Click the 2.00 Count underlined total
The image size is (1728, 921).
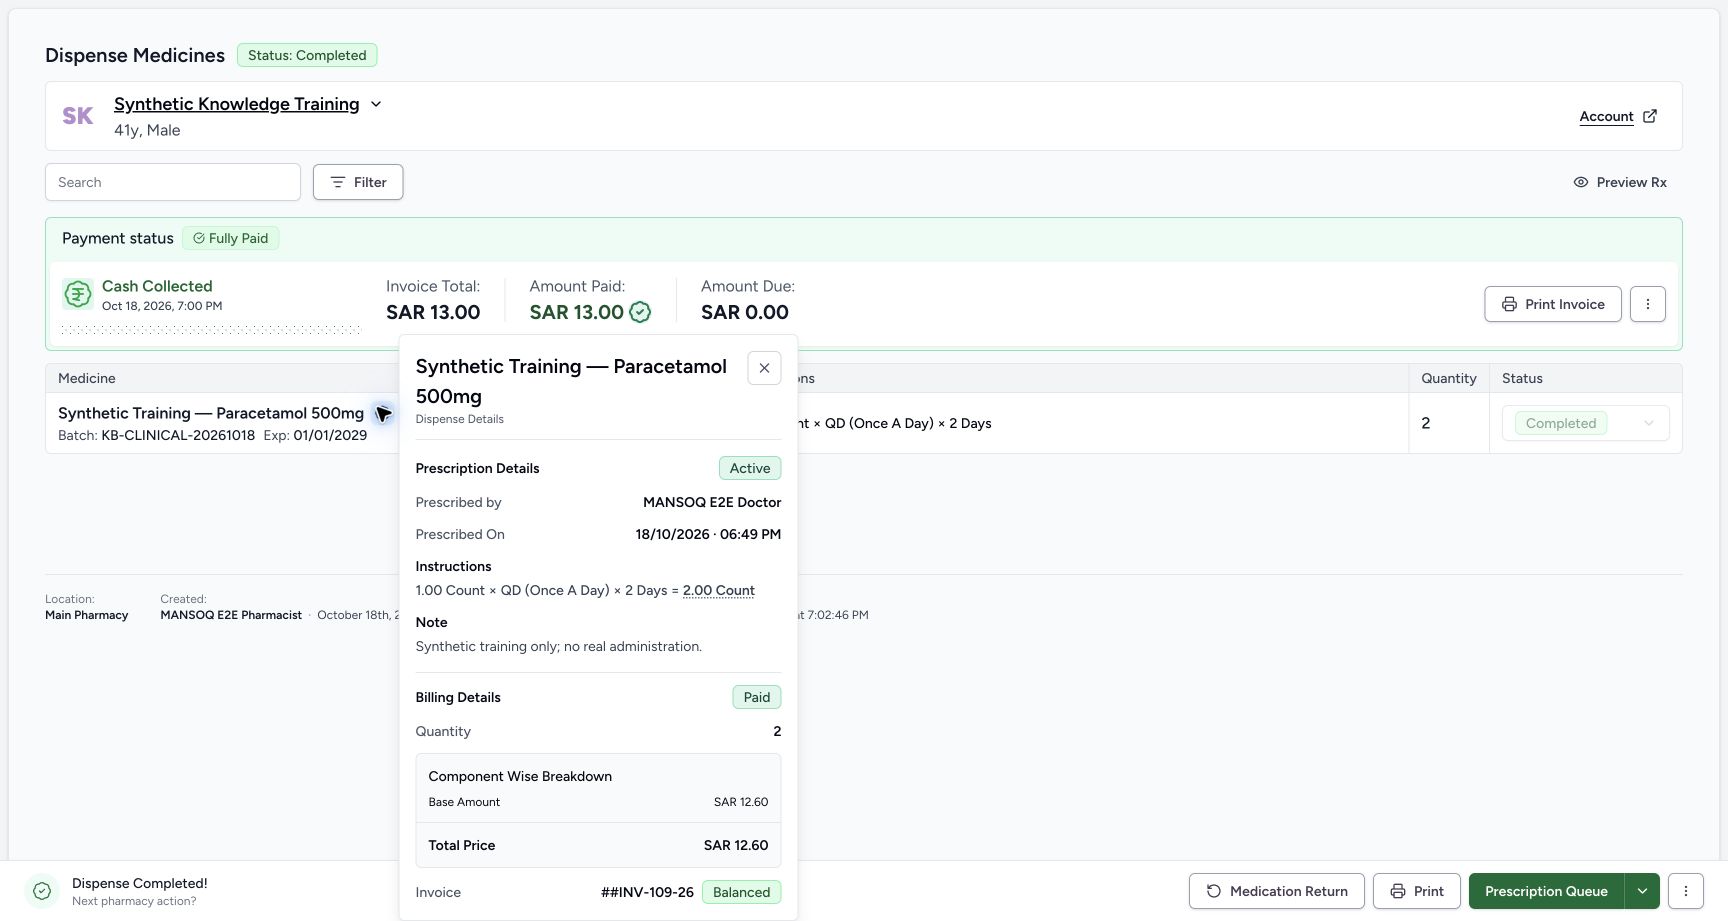click(x=719, y=590)
